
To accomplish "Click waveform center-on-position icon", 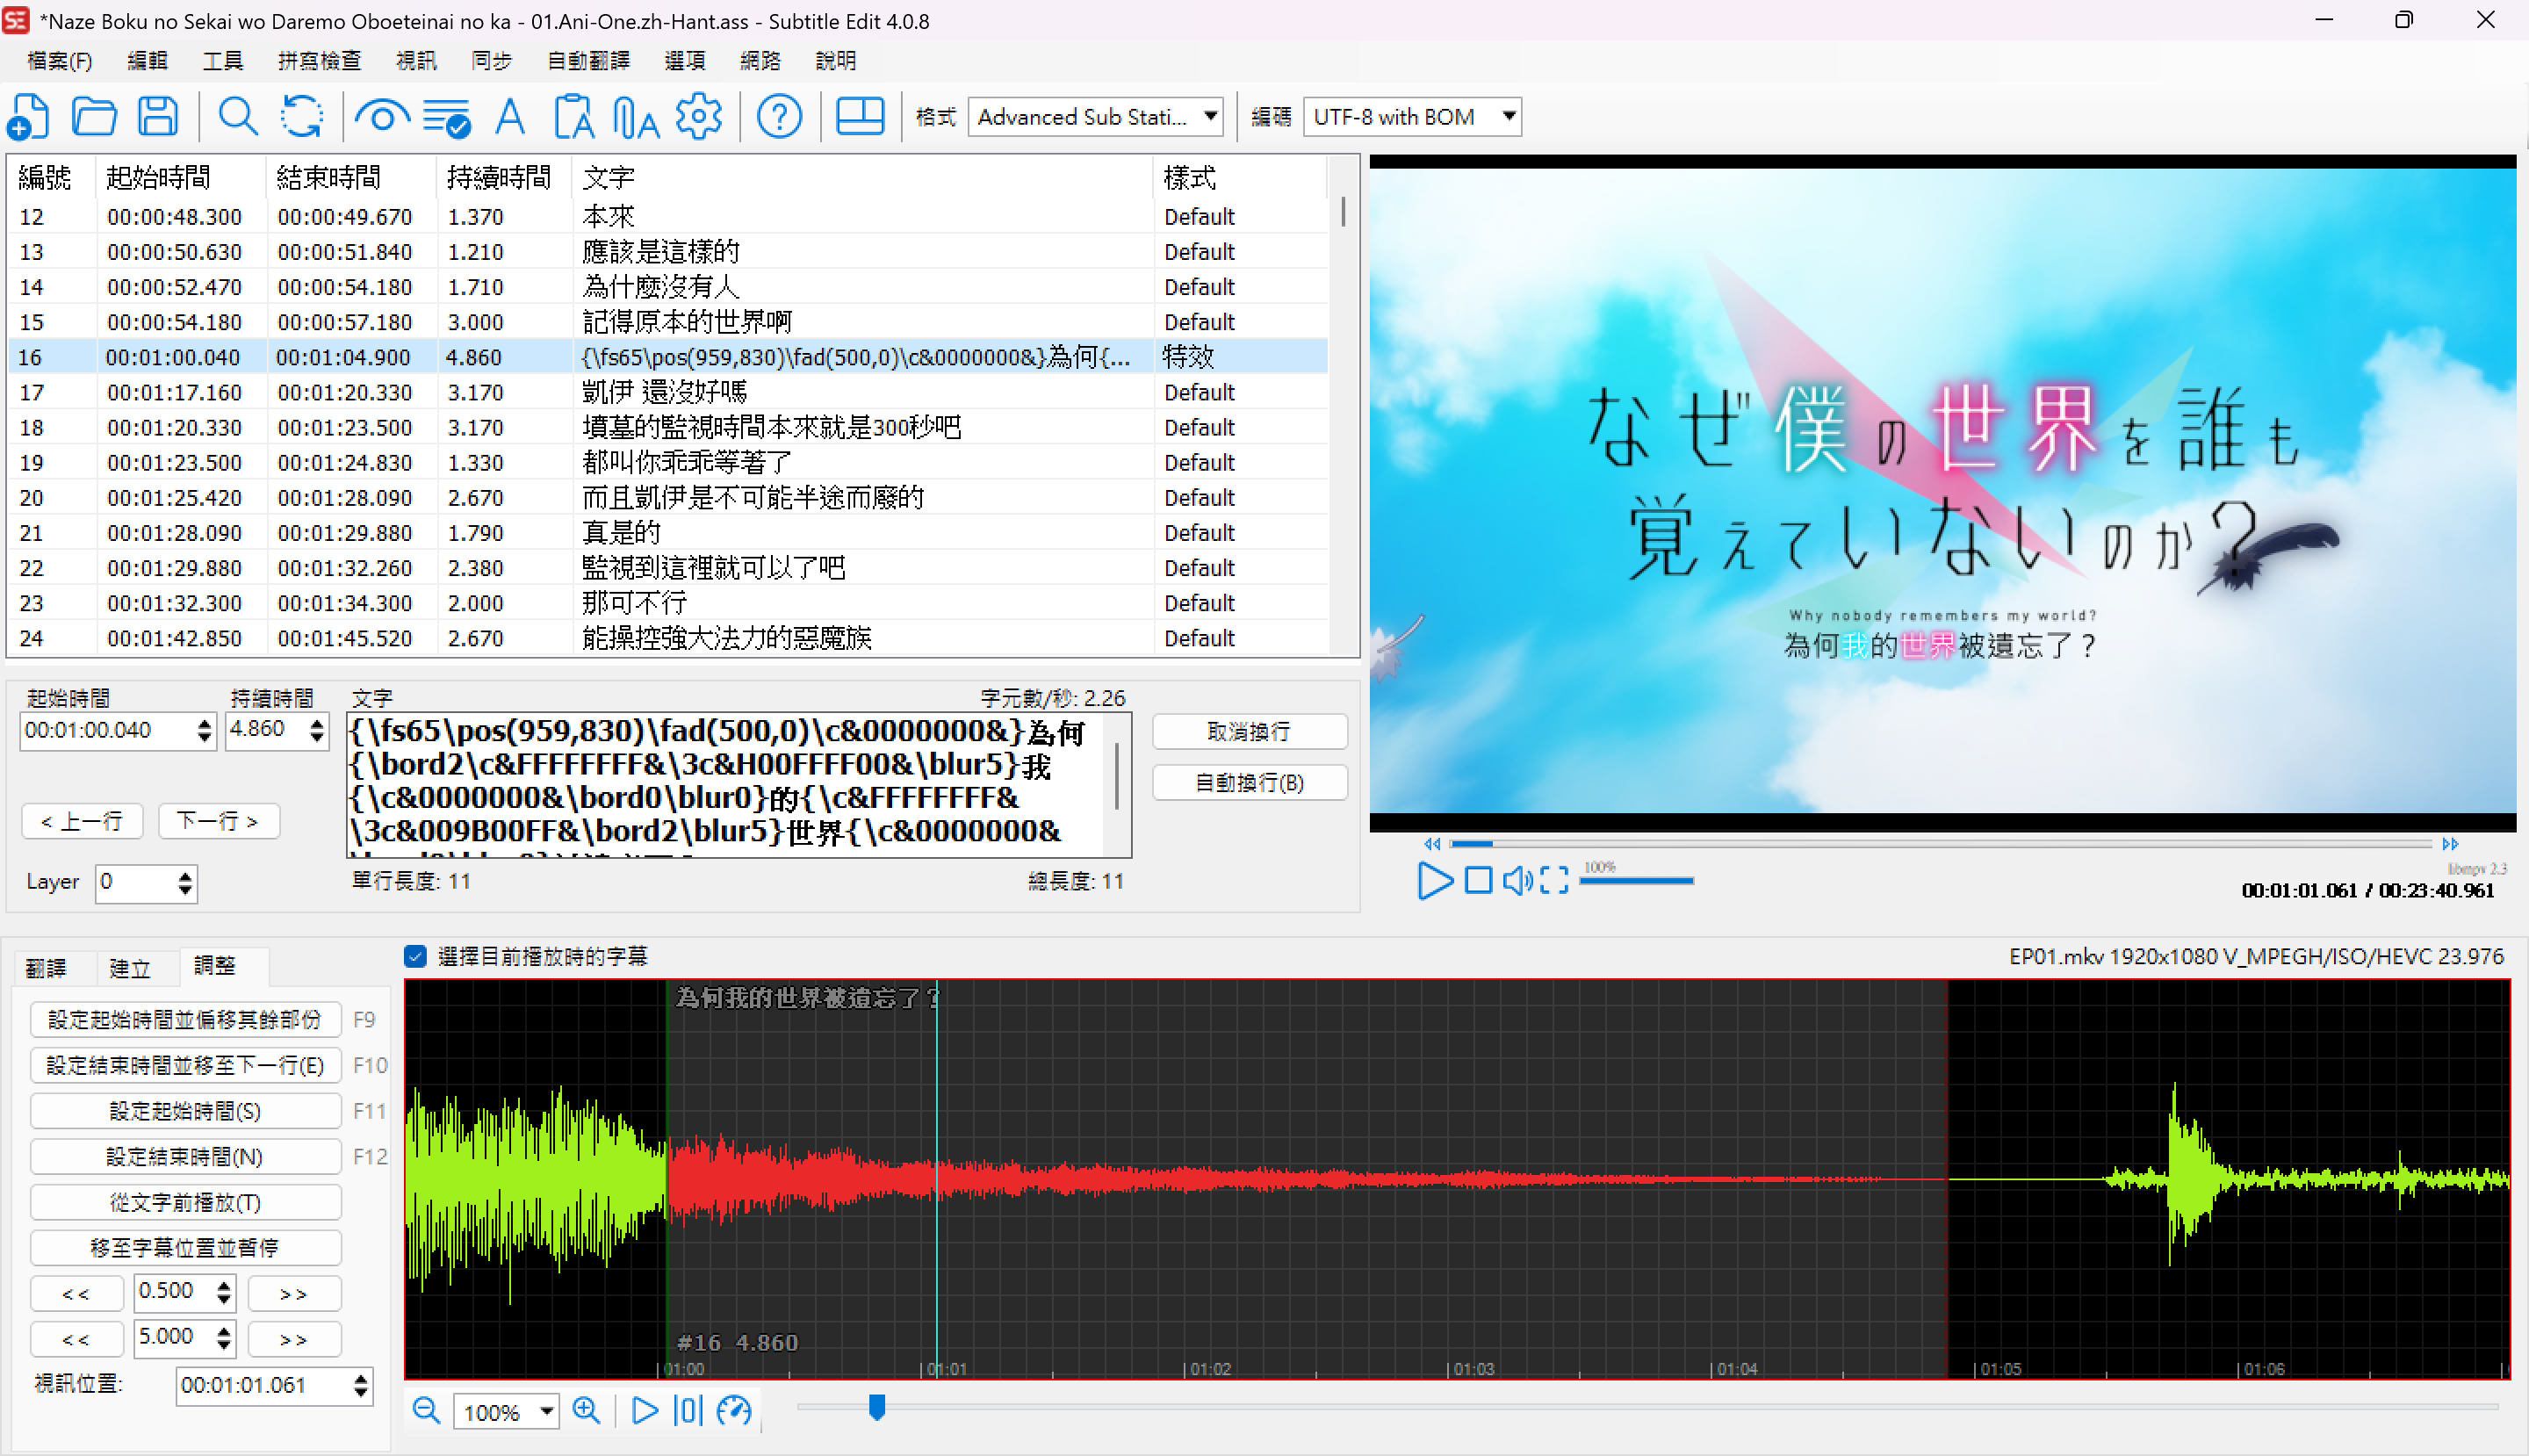I will tap(688, 1411).
